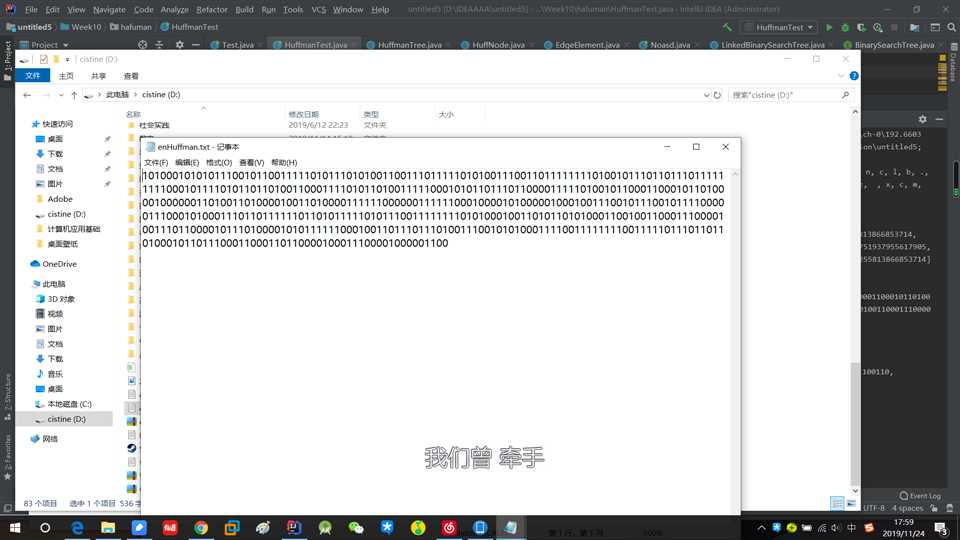This screenshot has width=960, height=540.
Task: Launch Microsoft Edge from taskbar
Action: tap(77, 527)
